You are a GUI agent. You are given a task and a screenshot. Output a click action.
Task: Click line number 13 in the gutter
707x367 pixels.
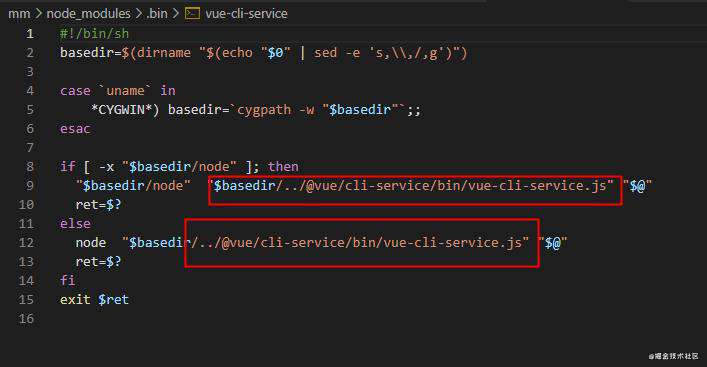26,261
